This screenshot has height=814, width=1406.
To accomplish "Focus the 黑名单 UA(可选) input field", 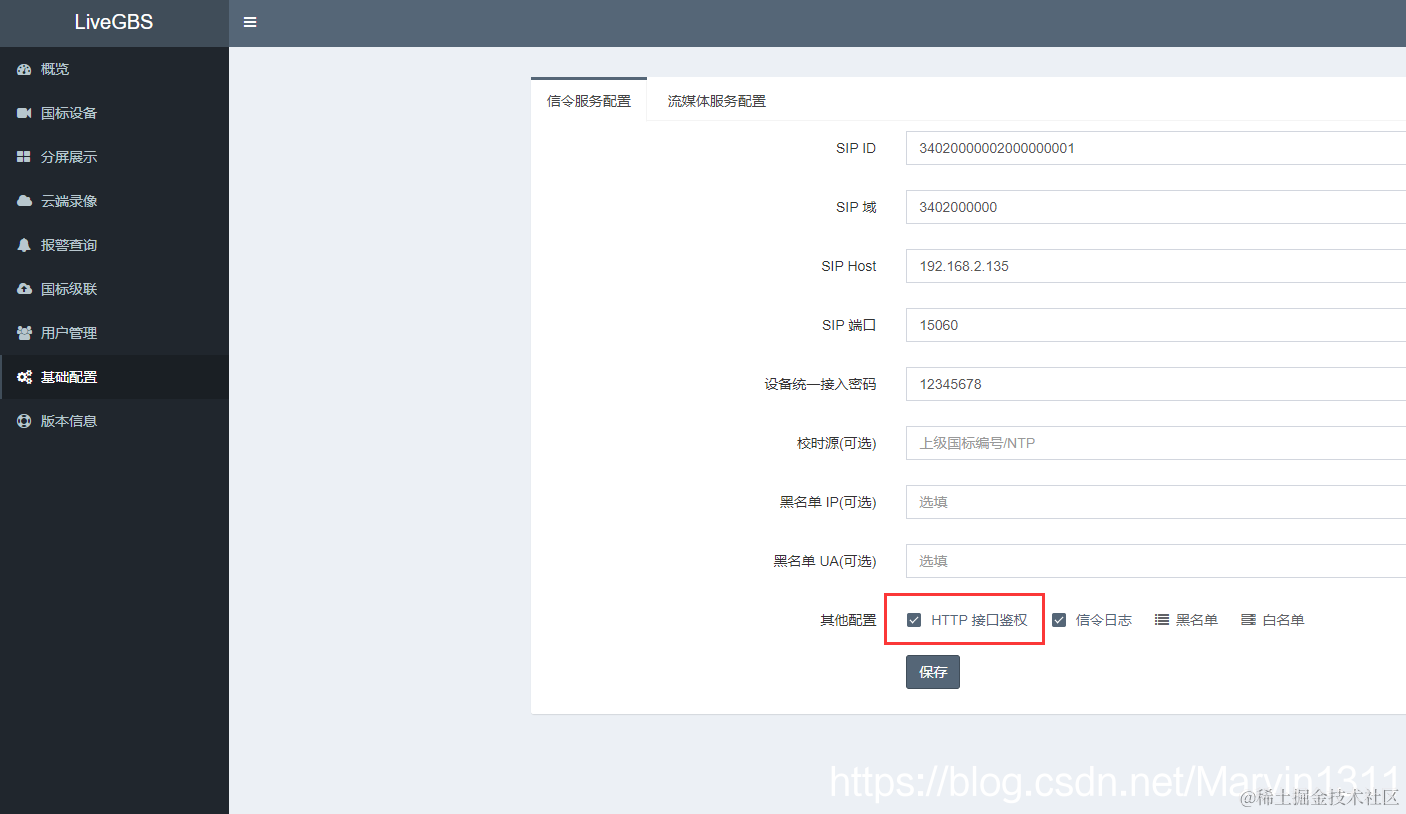I will coord(1156,561).
